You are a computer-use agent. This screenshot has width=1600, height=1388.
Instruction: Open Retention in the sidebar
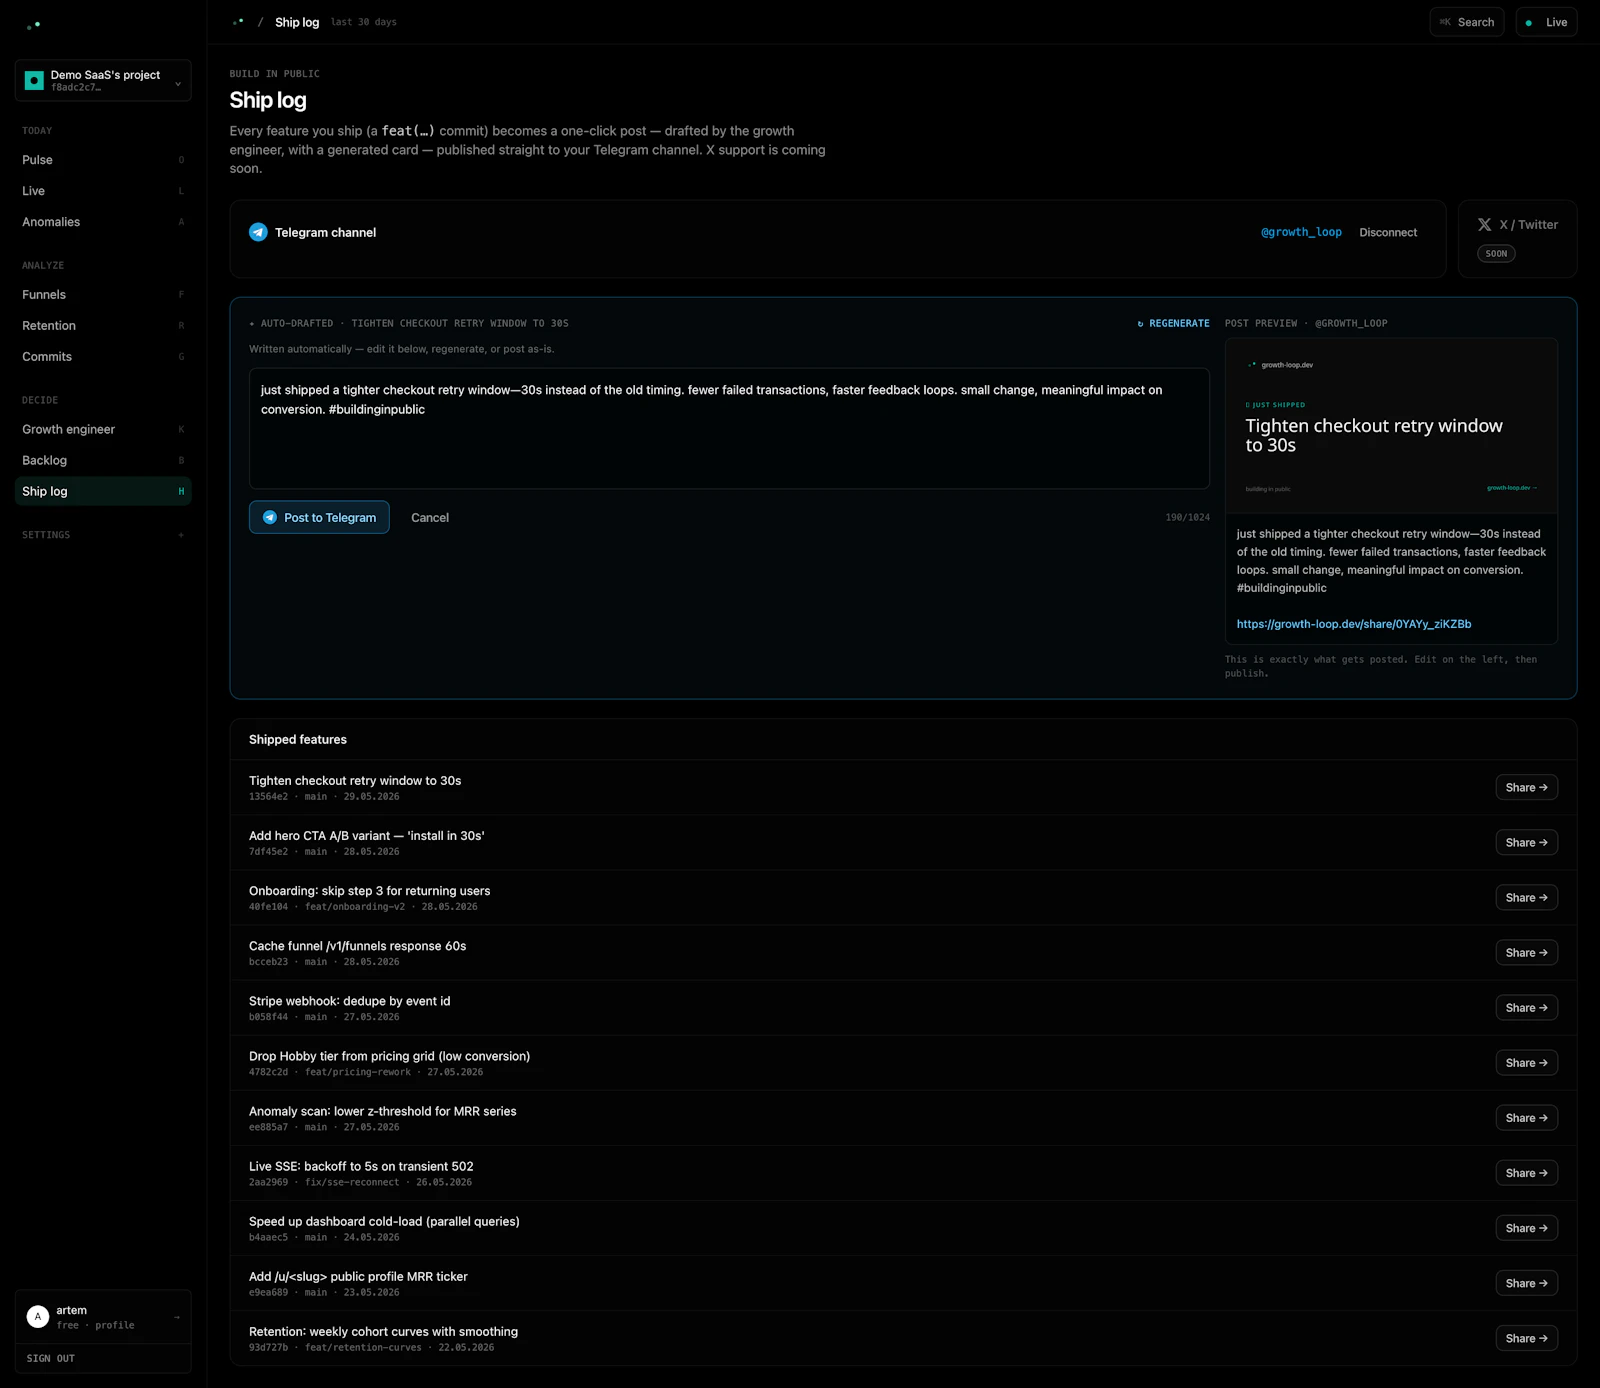click(103, 326)
